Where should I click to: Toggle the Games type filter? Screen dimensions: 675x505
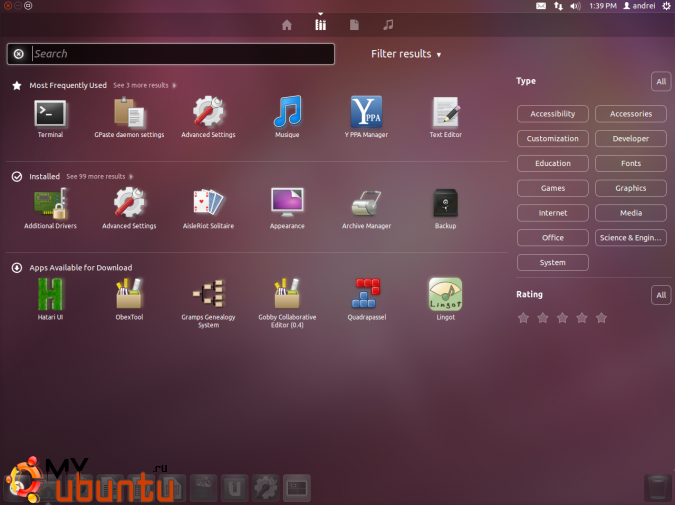[553, 188]
